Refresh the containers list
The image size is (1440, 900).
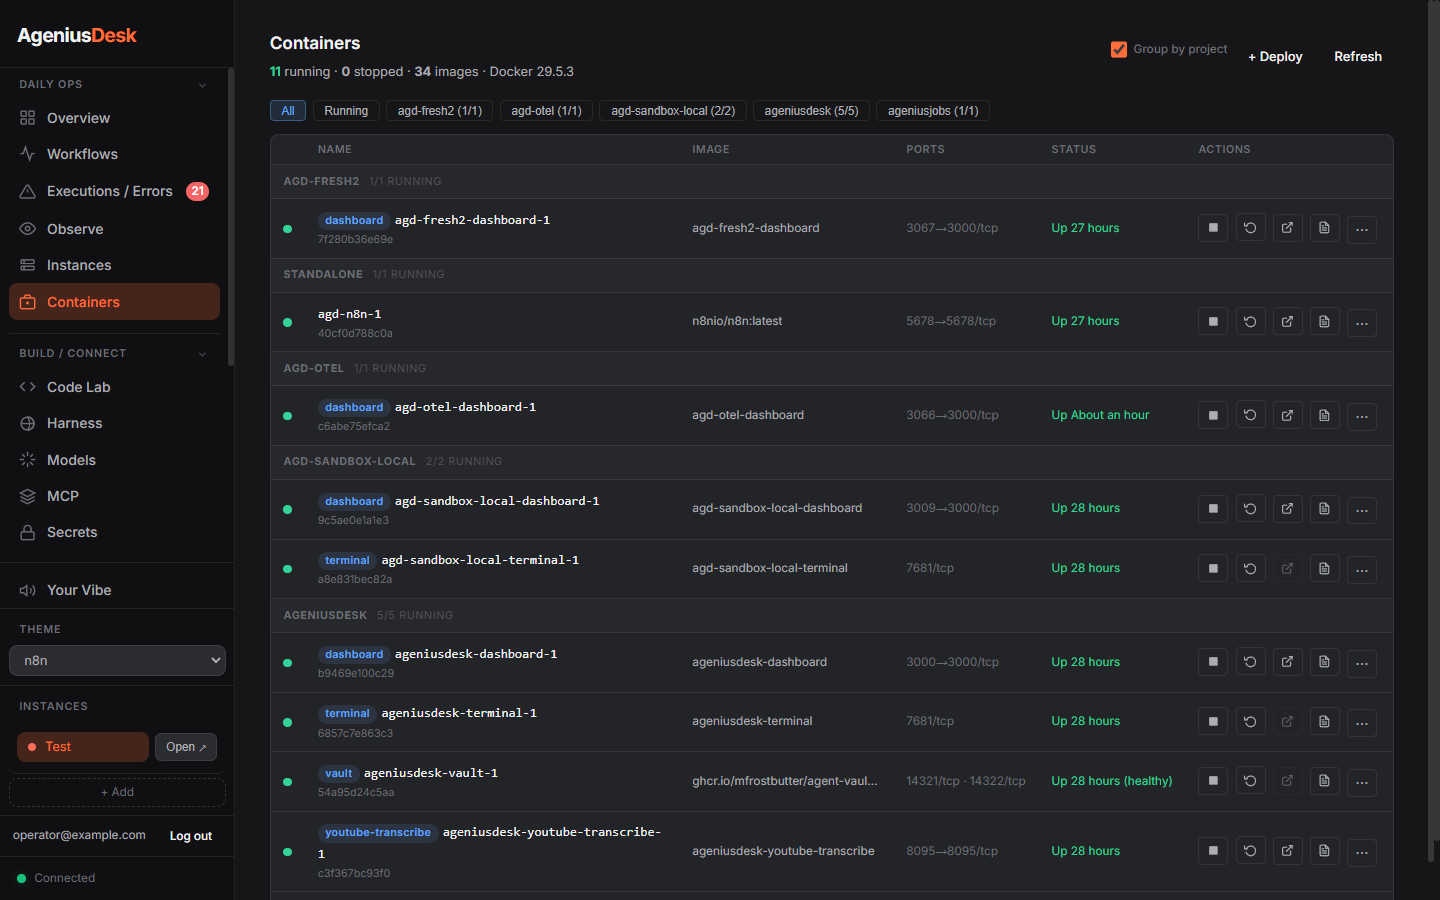[x=1358, y=57]
